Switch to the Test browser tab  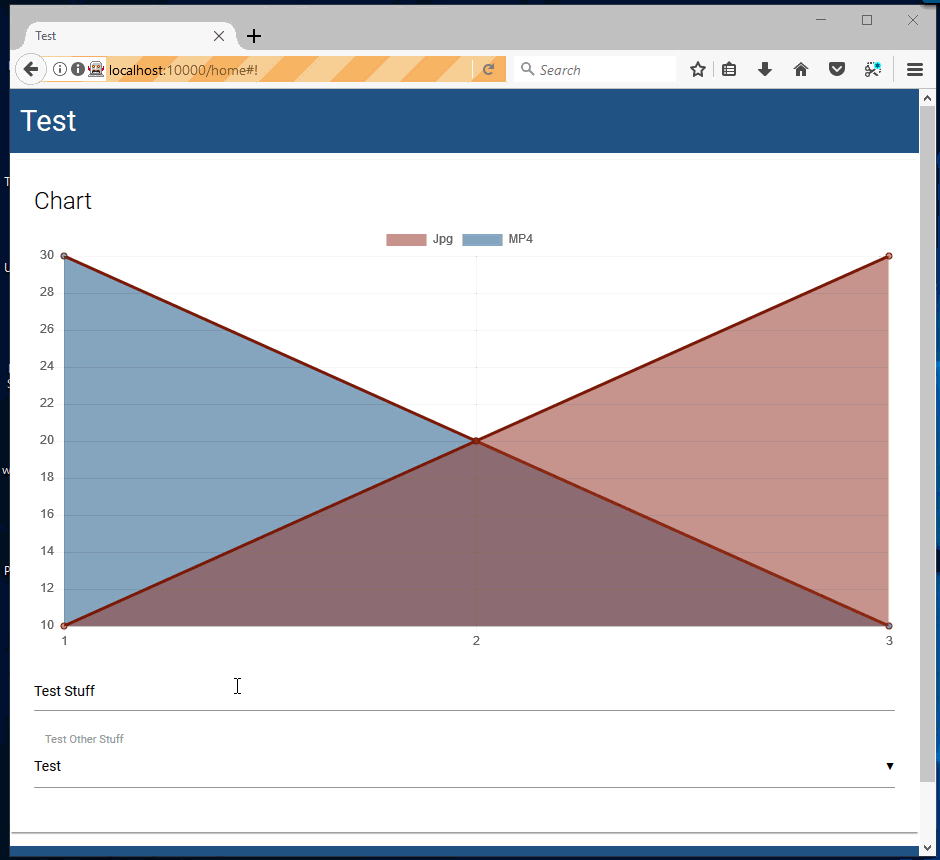pos(110,35)
